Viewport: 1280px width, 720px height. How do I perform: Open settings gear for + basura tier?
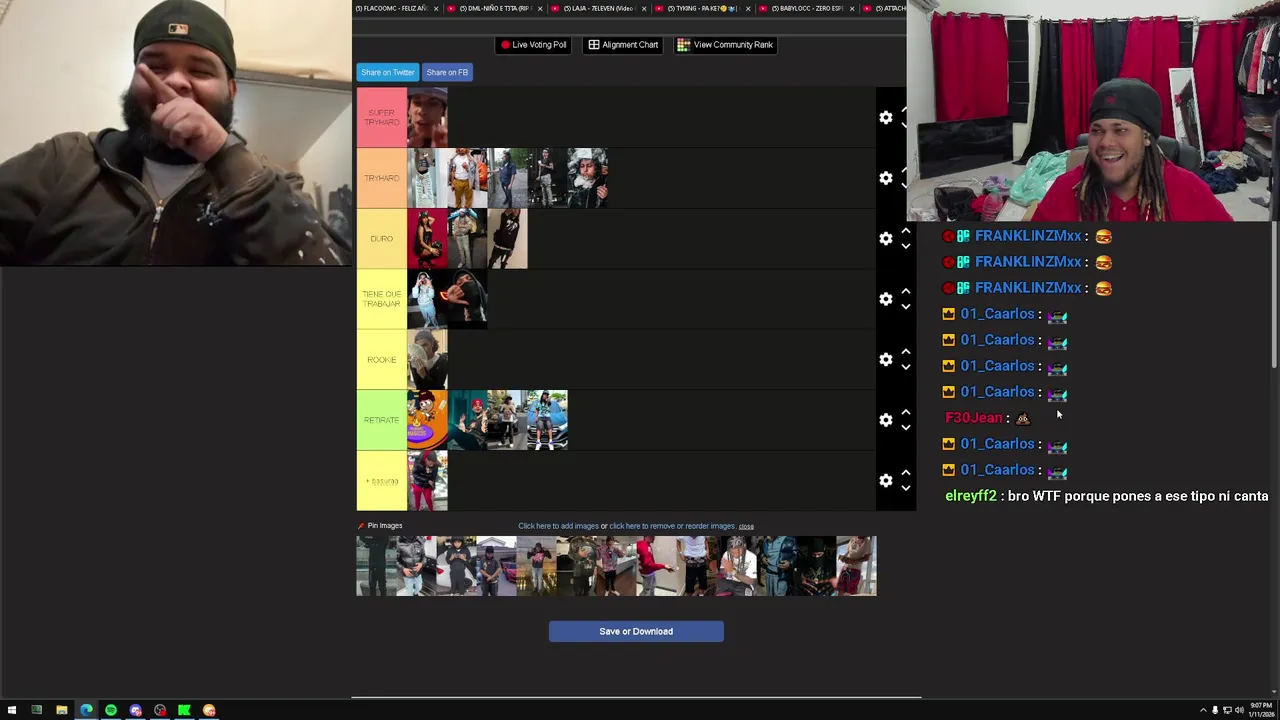pyautogui.click(x=886, y=480)
